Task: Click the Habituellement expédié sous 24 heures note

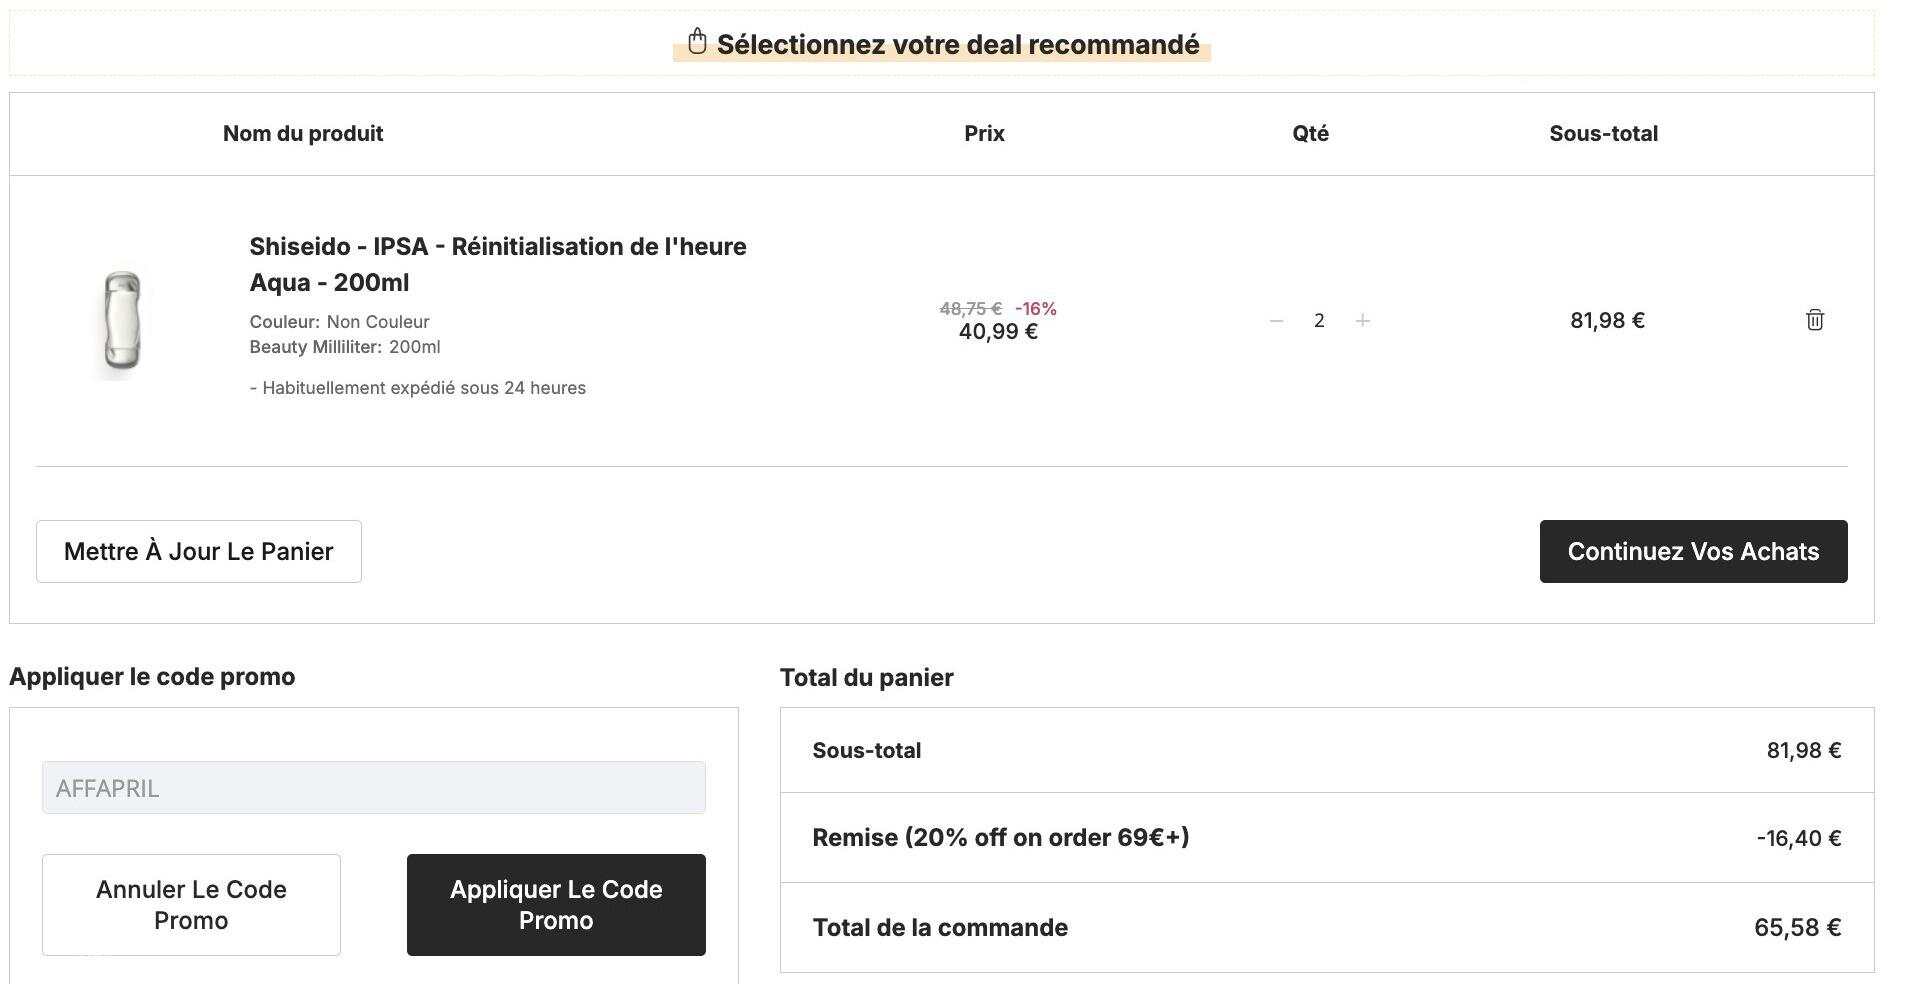Action: [x=418, y=388]
